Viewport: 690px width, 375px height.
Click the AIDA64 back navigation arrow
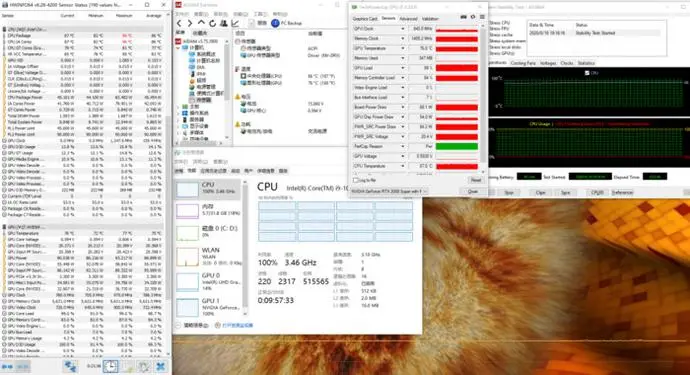coord(179,23)
